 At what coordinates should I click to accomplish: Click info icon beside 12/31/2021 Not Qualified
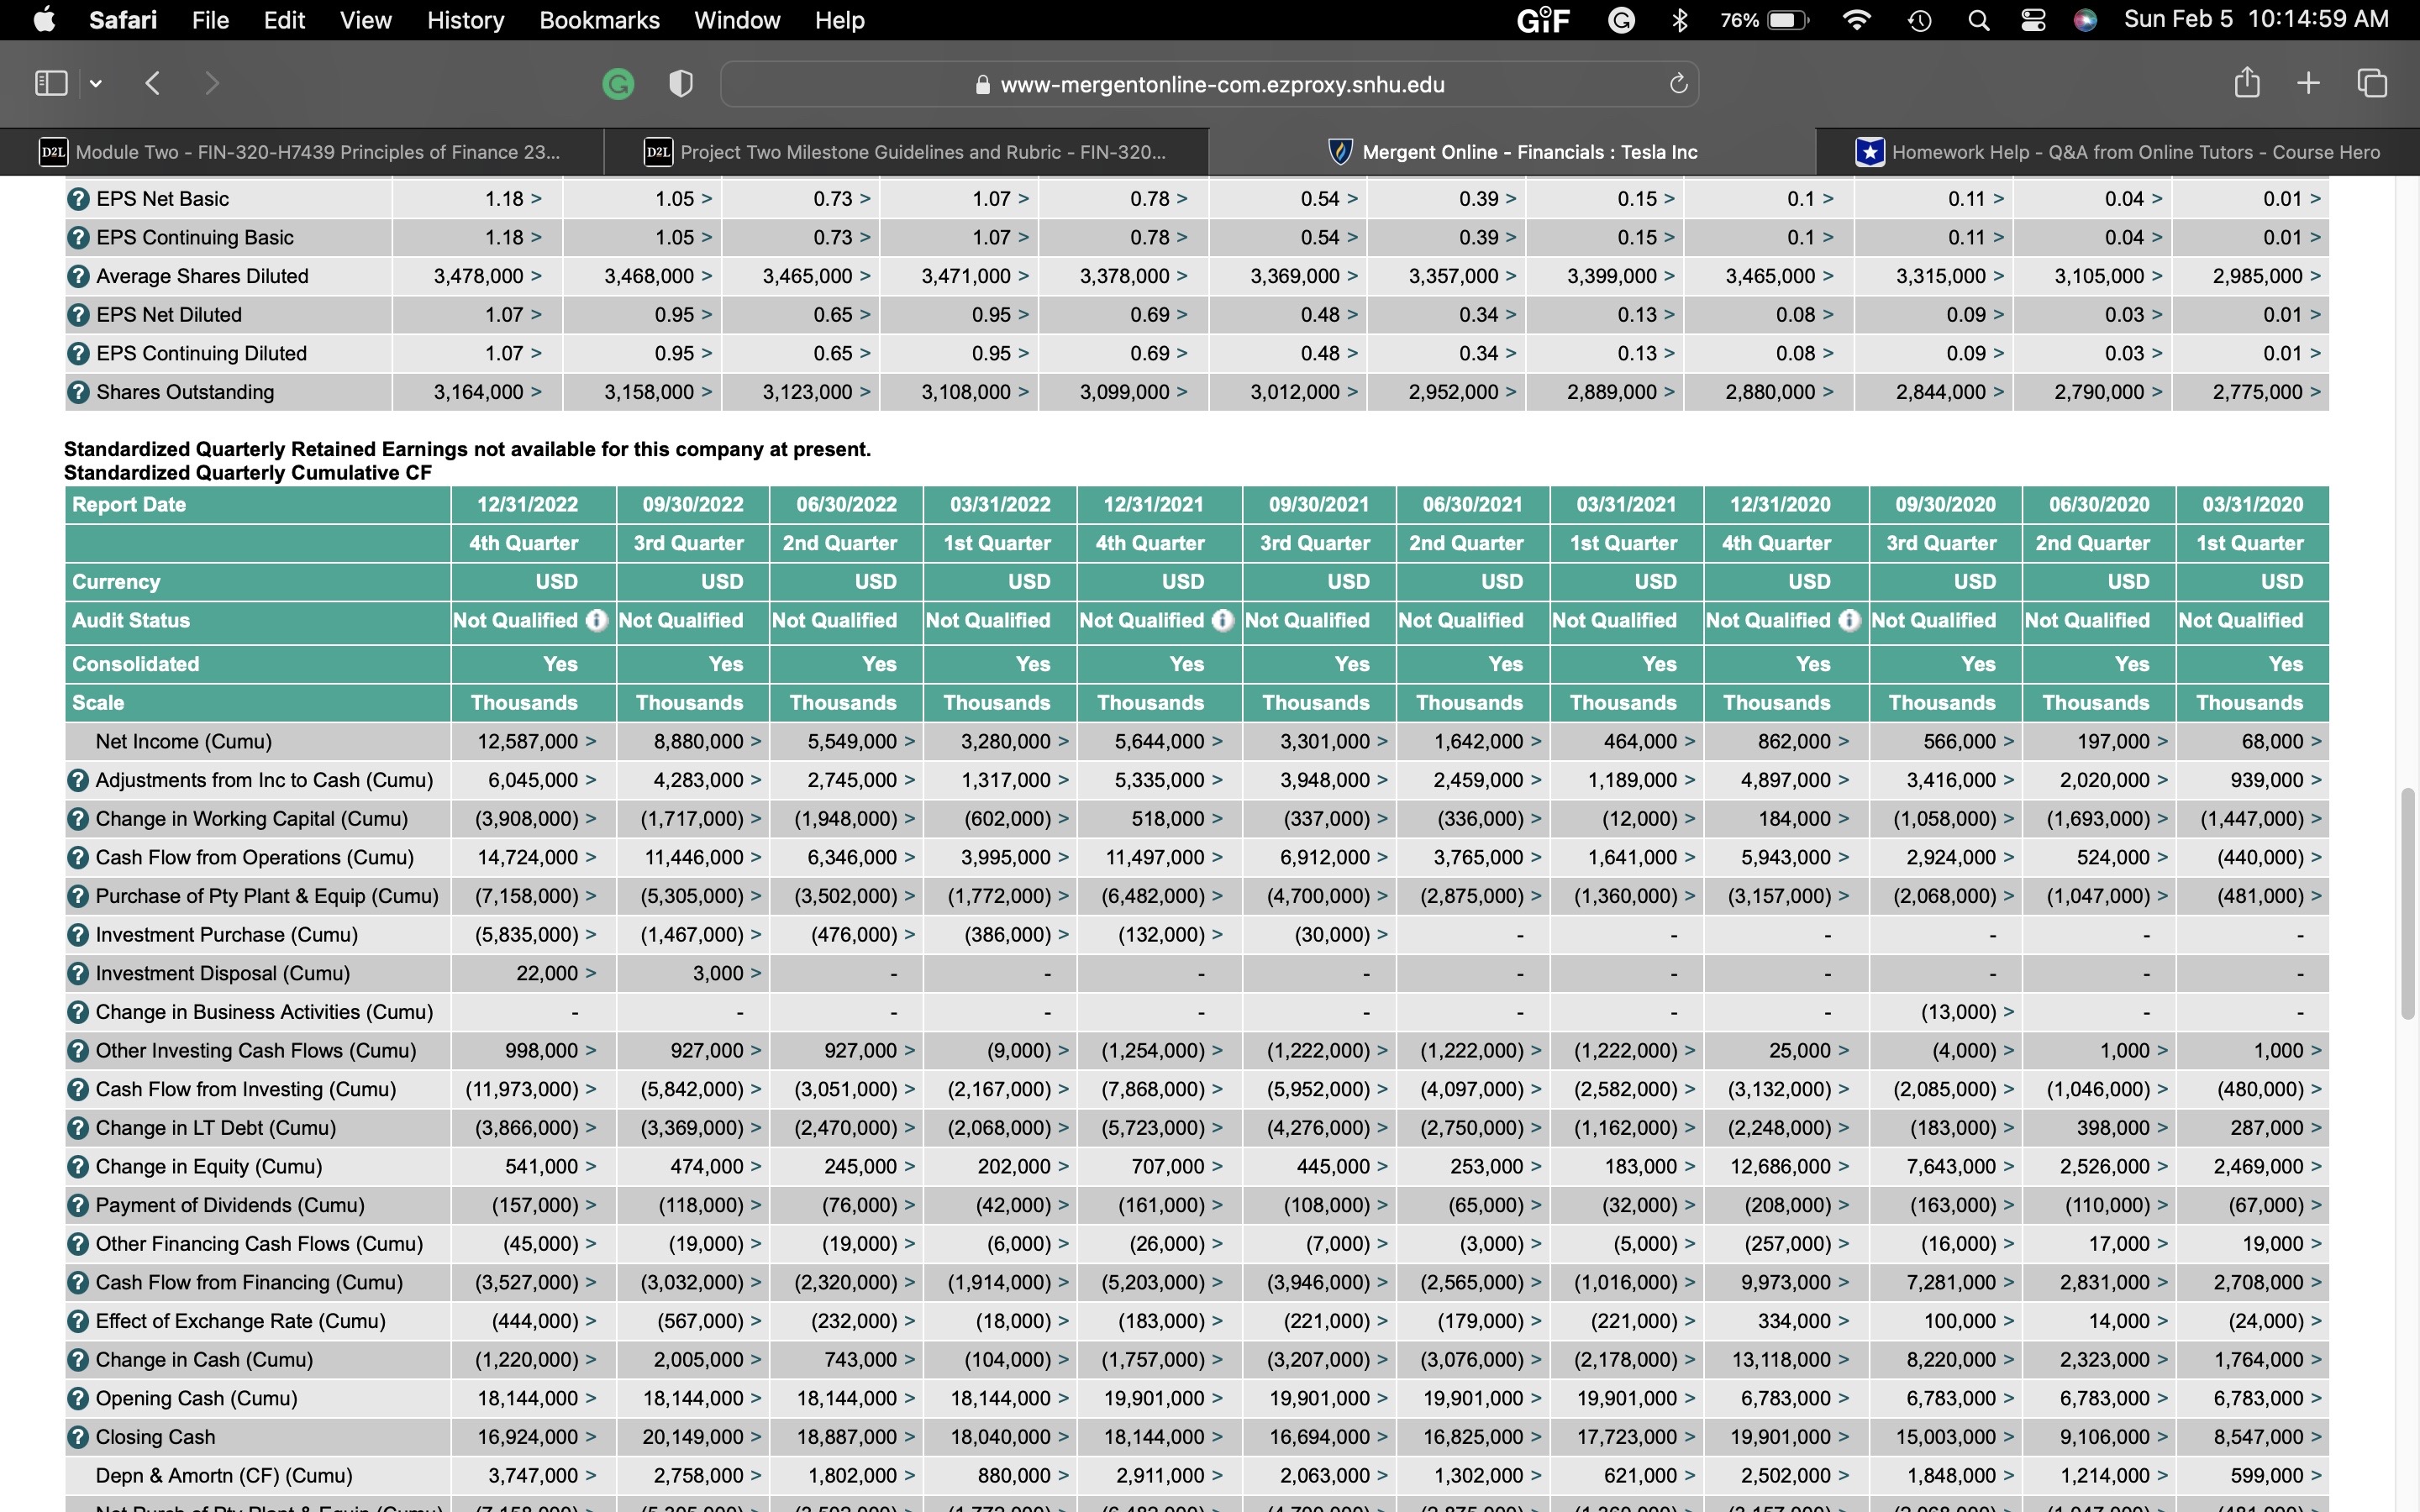1223,621
